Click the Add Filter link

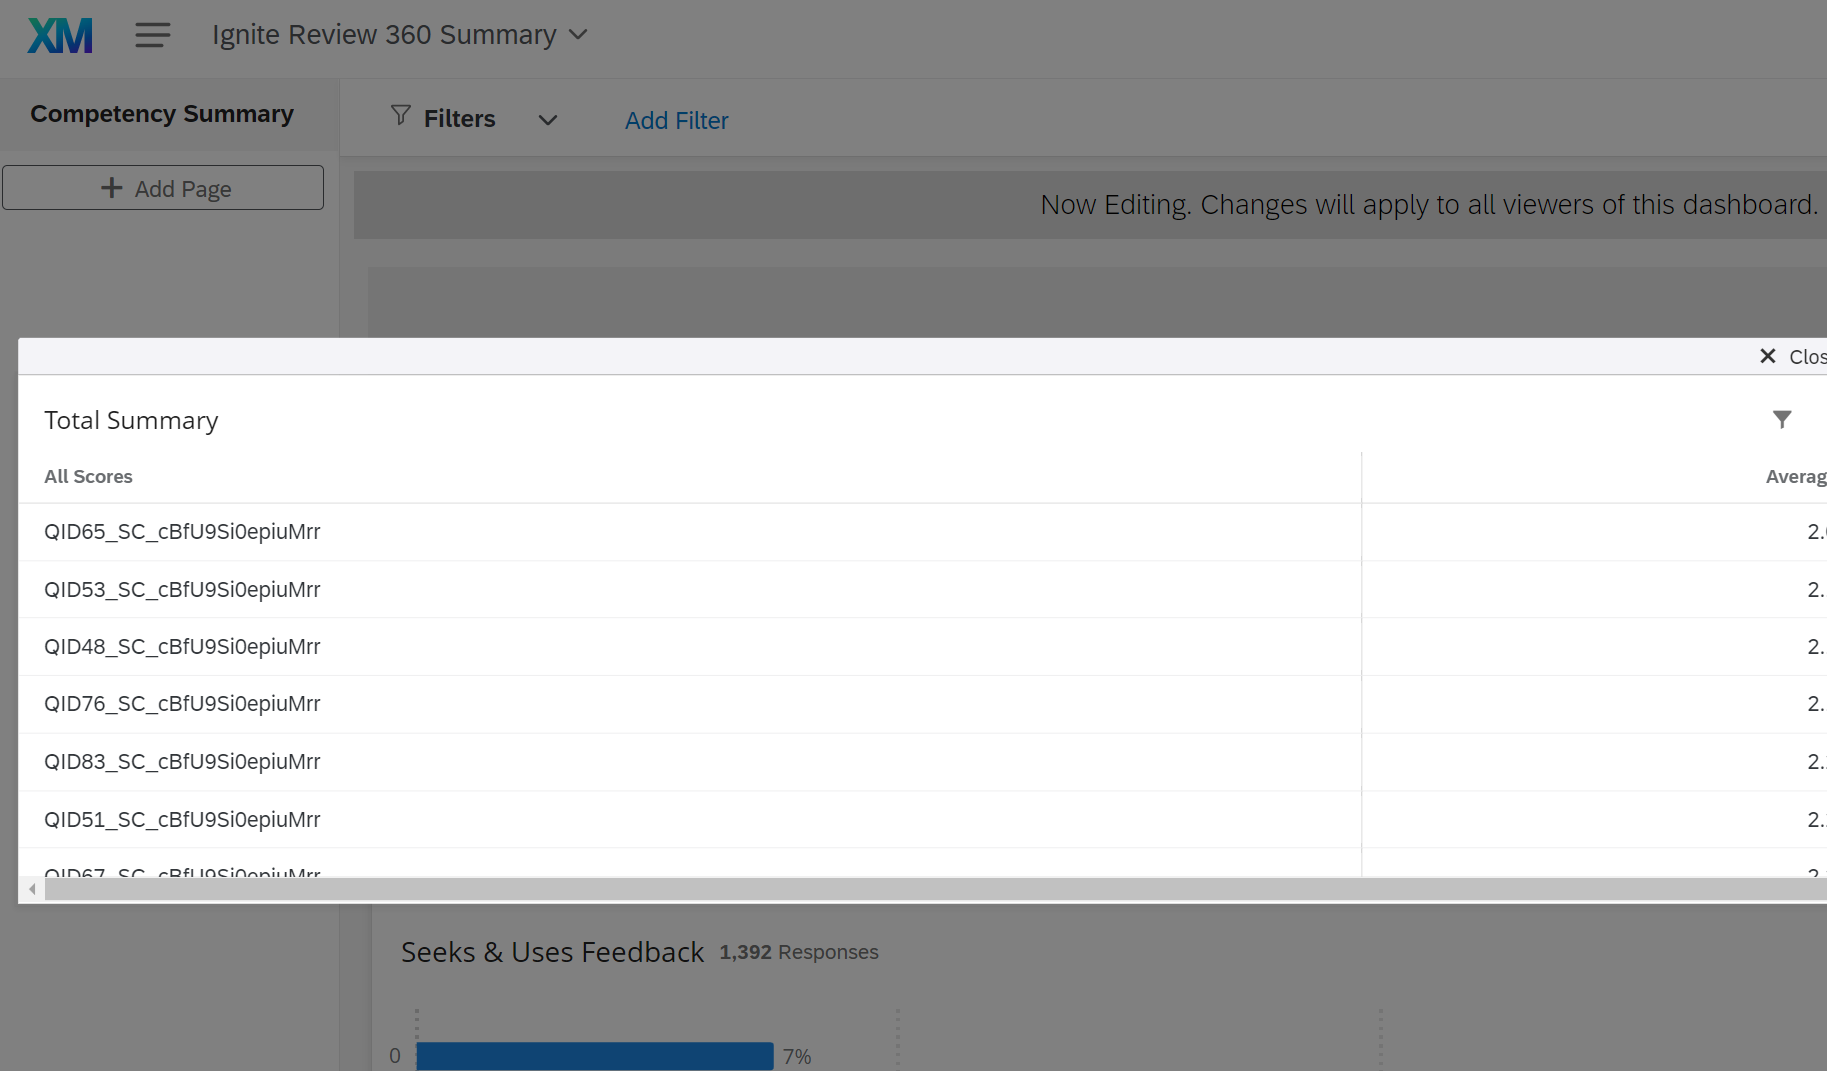(677, 120)
